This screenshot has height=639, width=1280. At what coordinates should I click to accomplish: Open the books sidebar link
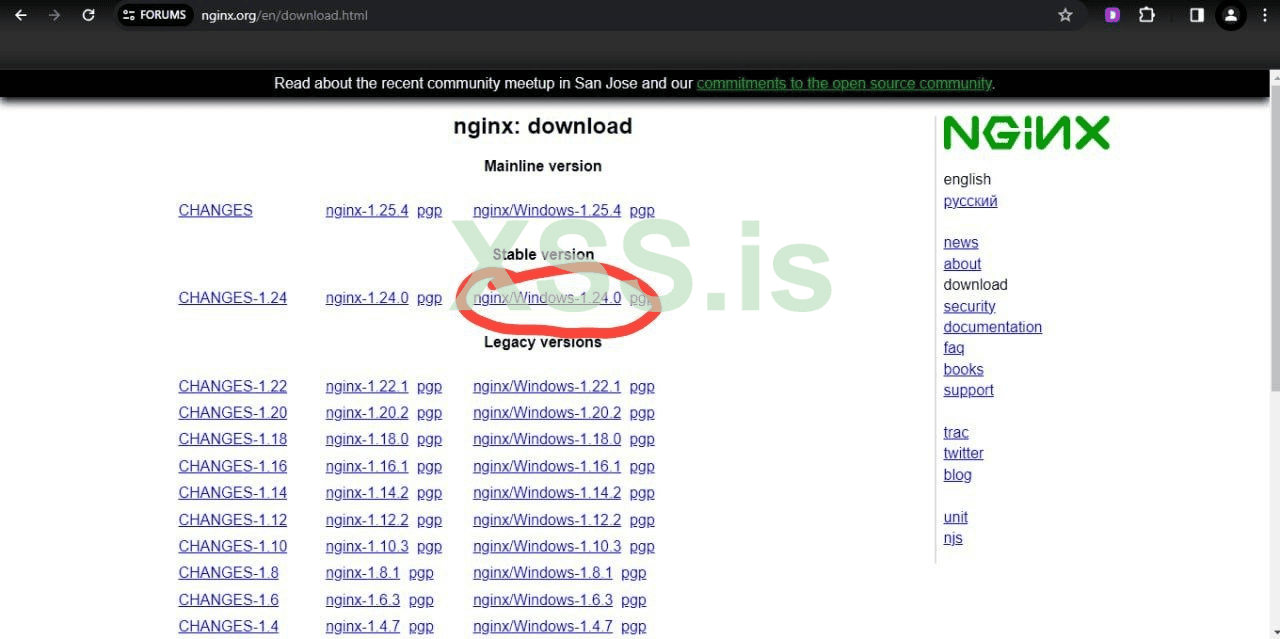click(963, 369)
